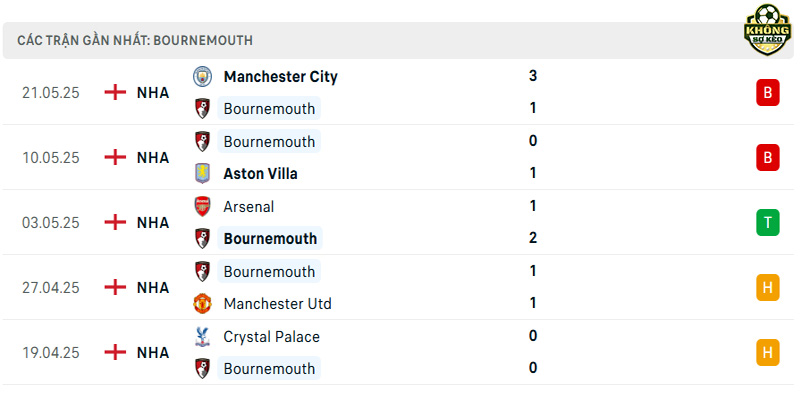Click the Manchester City club crest
The image size is (800, 400).
(x=203, y=77)
